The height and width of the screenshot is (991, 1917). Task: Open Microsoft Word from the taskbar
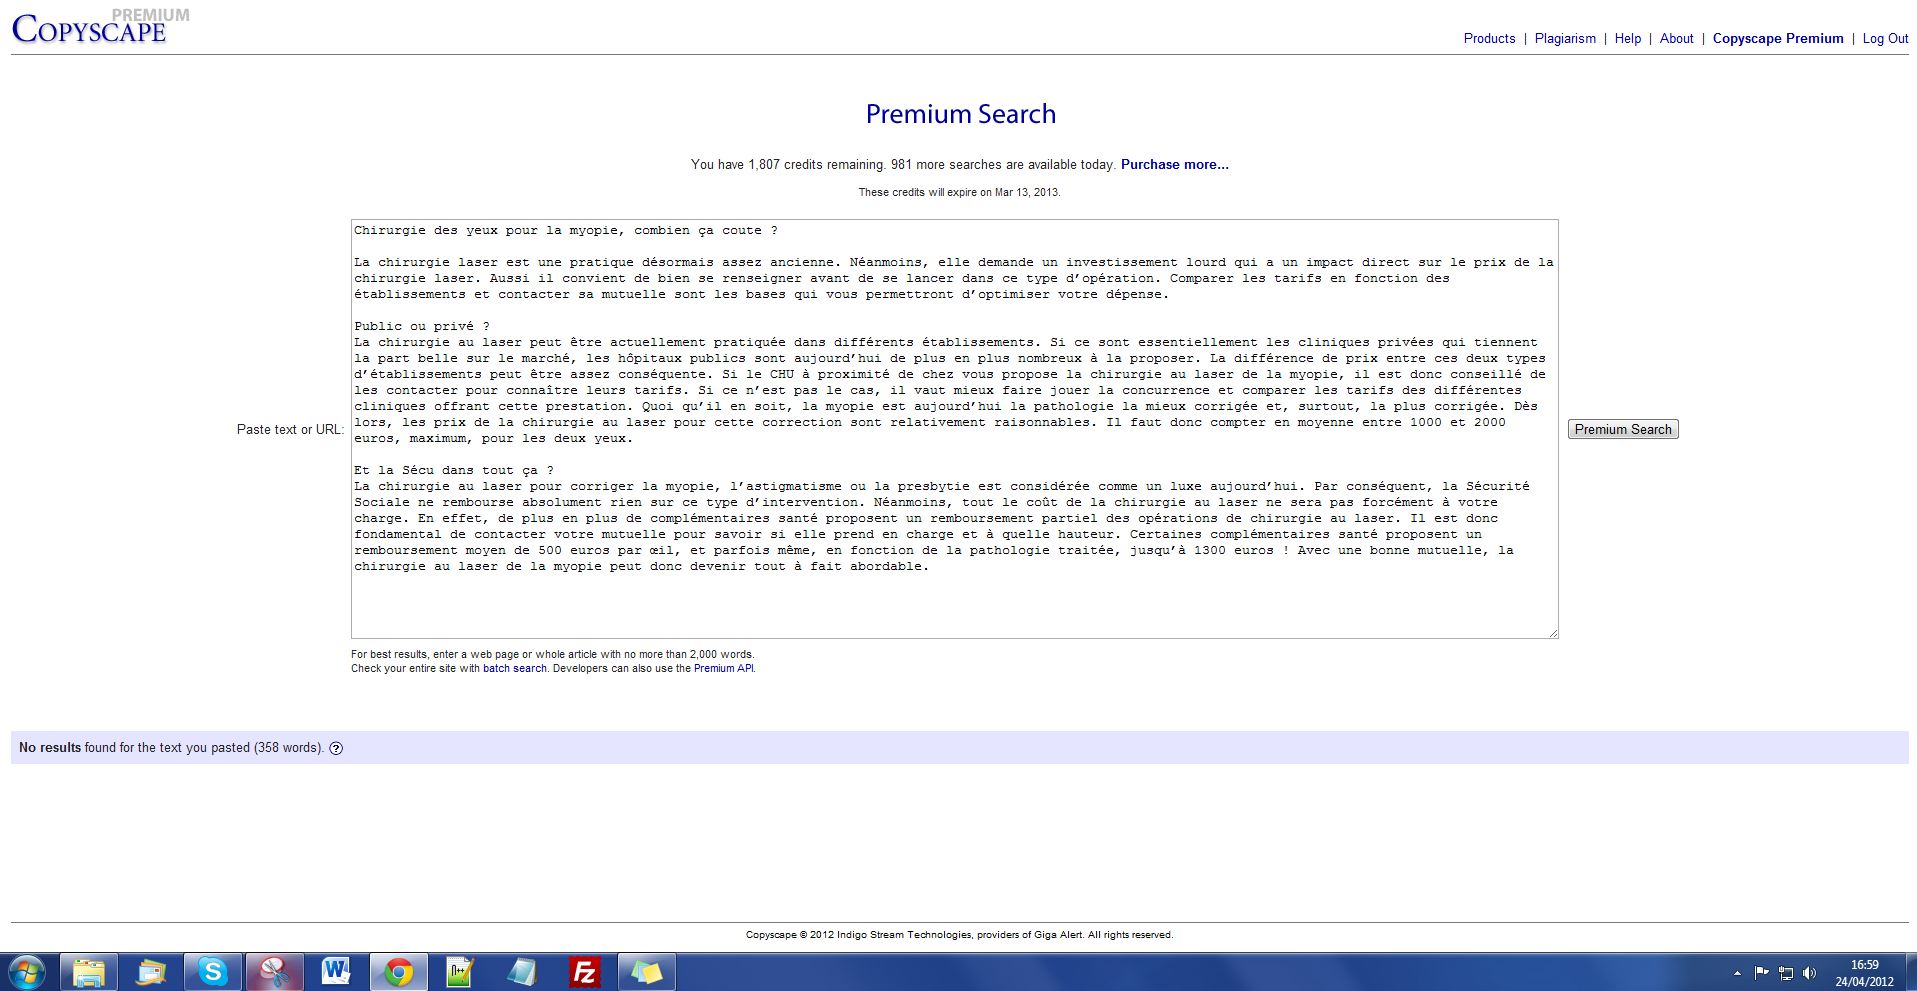click(x=336, y=971)
